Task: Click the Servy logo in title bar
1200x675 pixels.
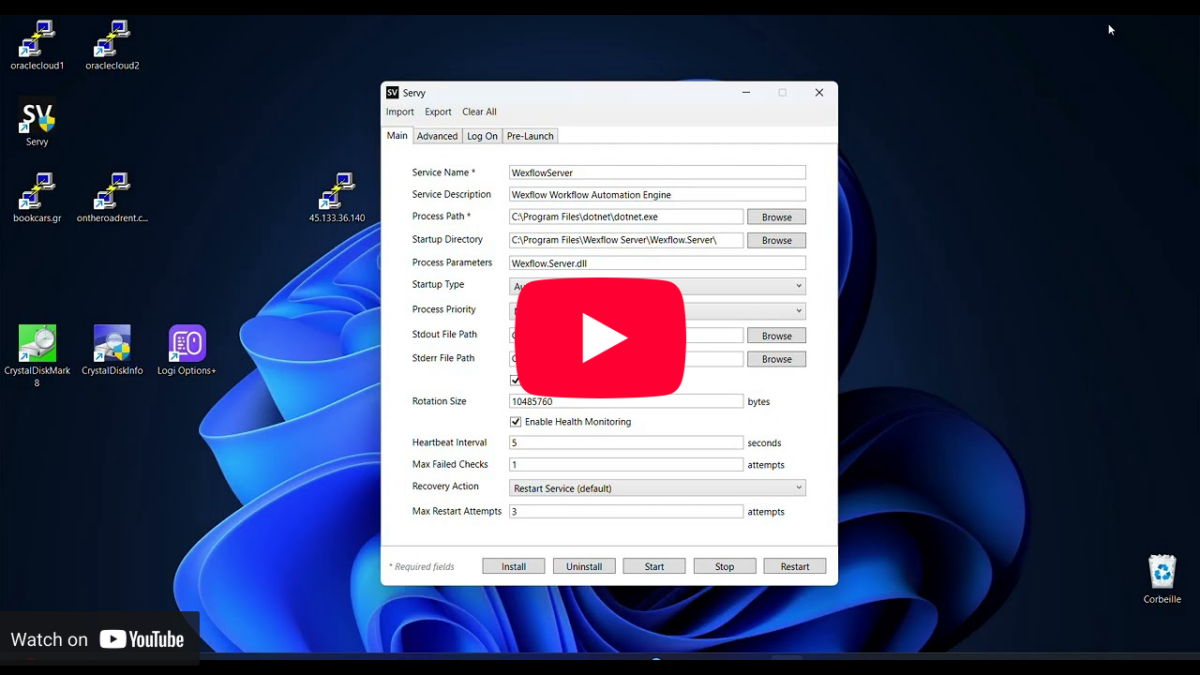Action: [392, 93]
